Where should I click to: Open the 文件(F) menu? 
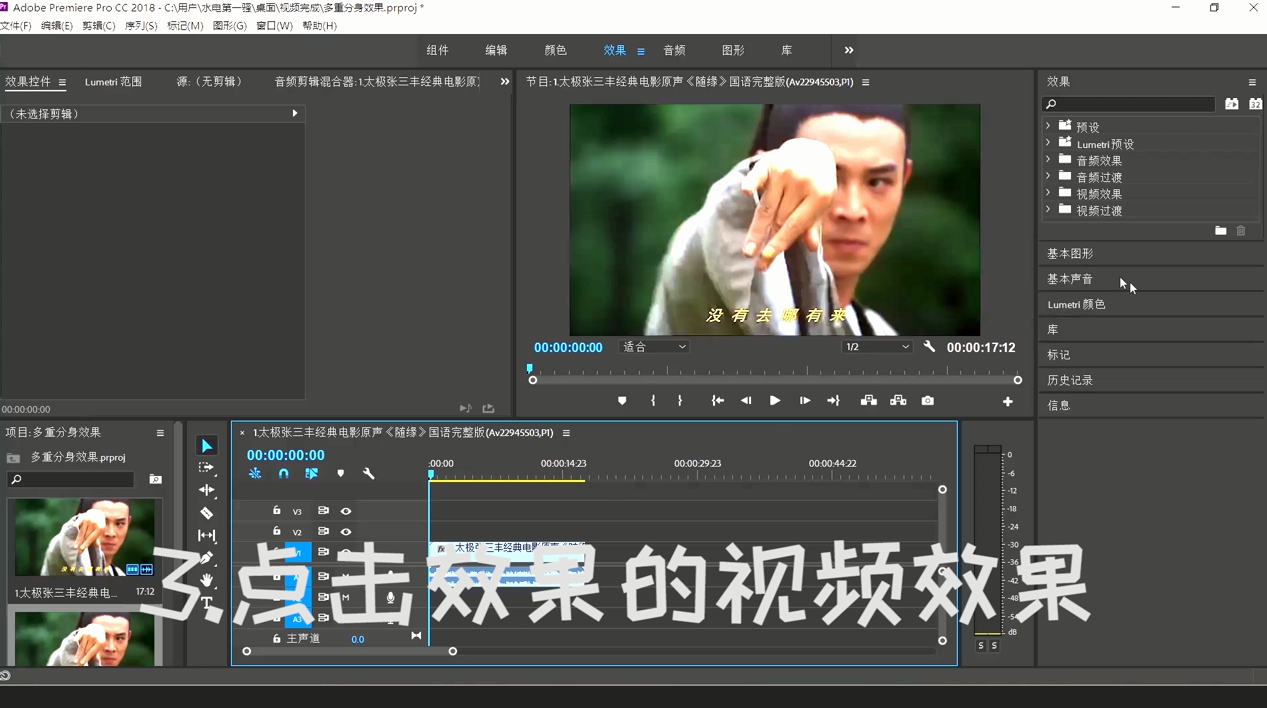pos(16,26)
